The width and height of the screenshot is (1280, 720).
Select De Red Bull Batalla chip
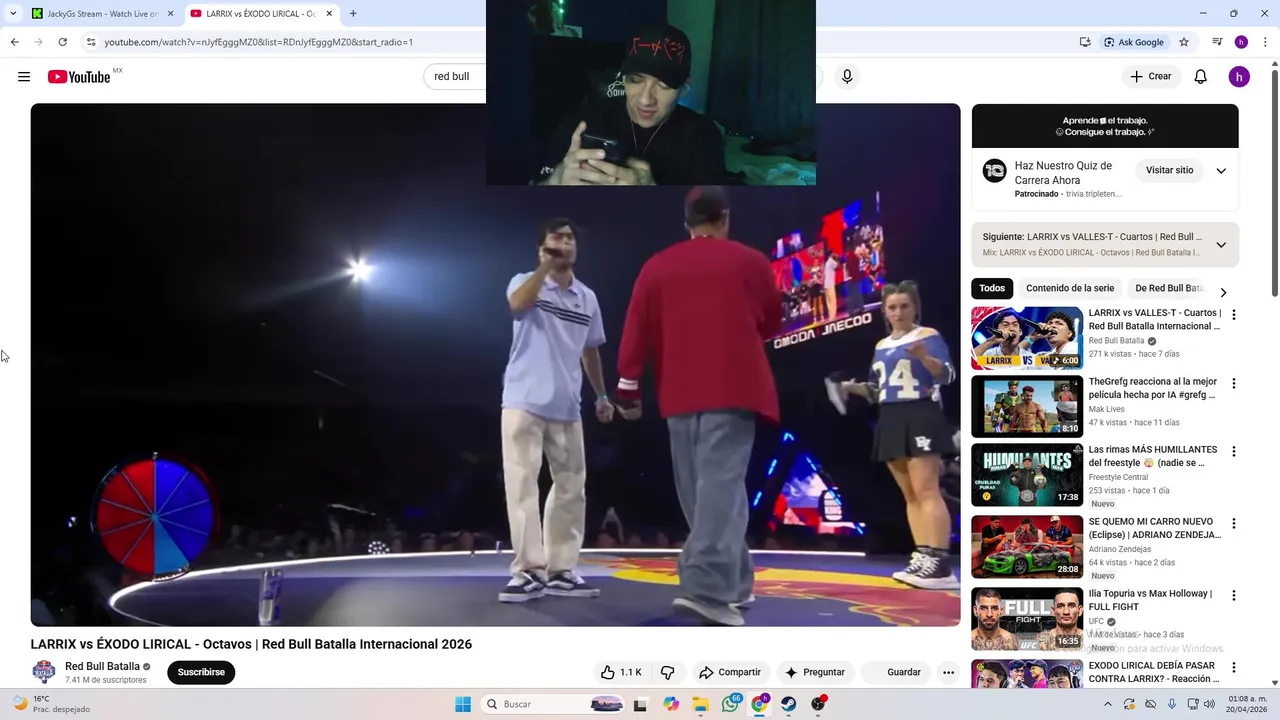coord(1168,288)
